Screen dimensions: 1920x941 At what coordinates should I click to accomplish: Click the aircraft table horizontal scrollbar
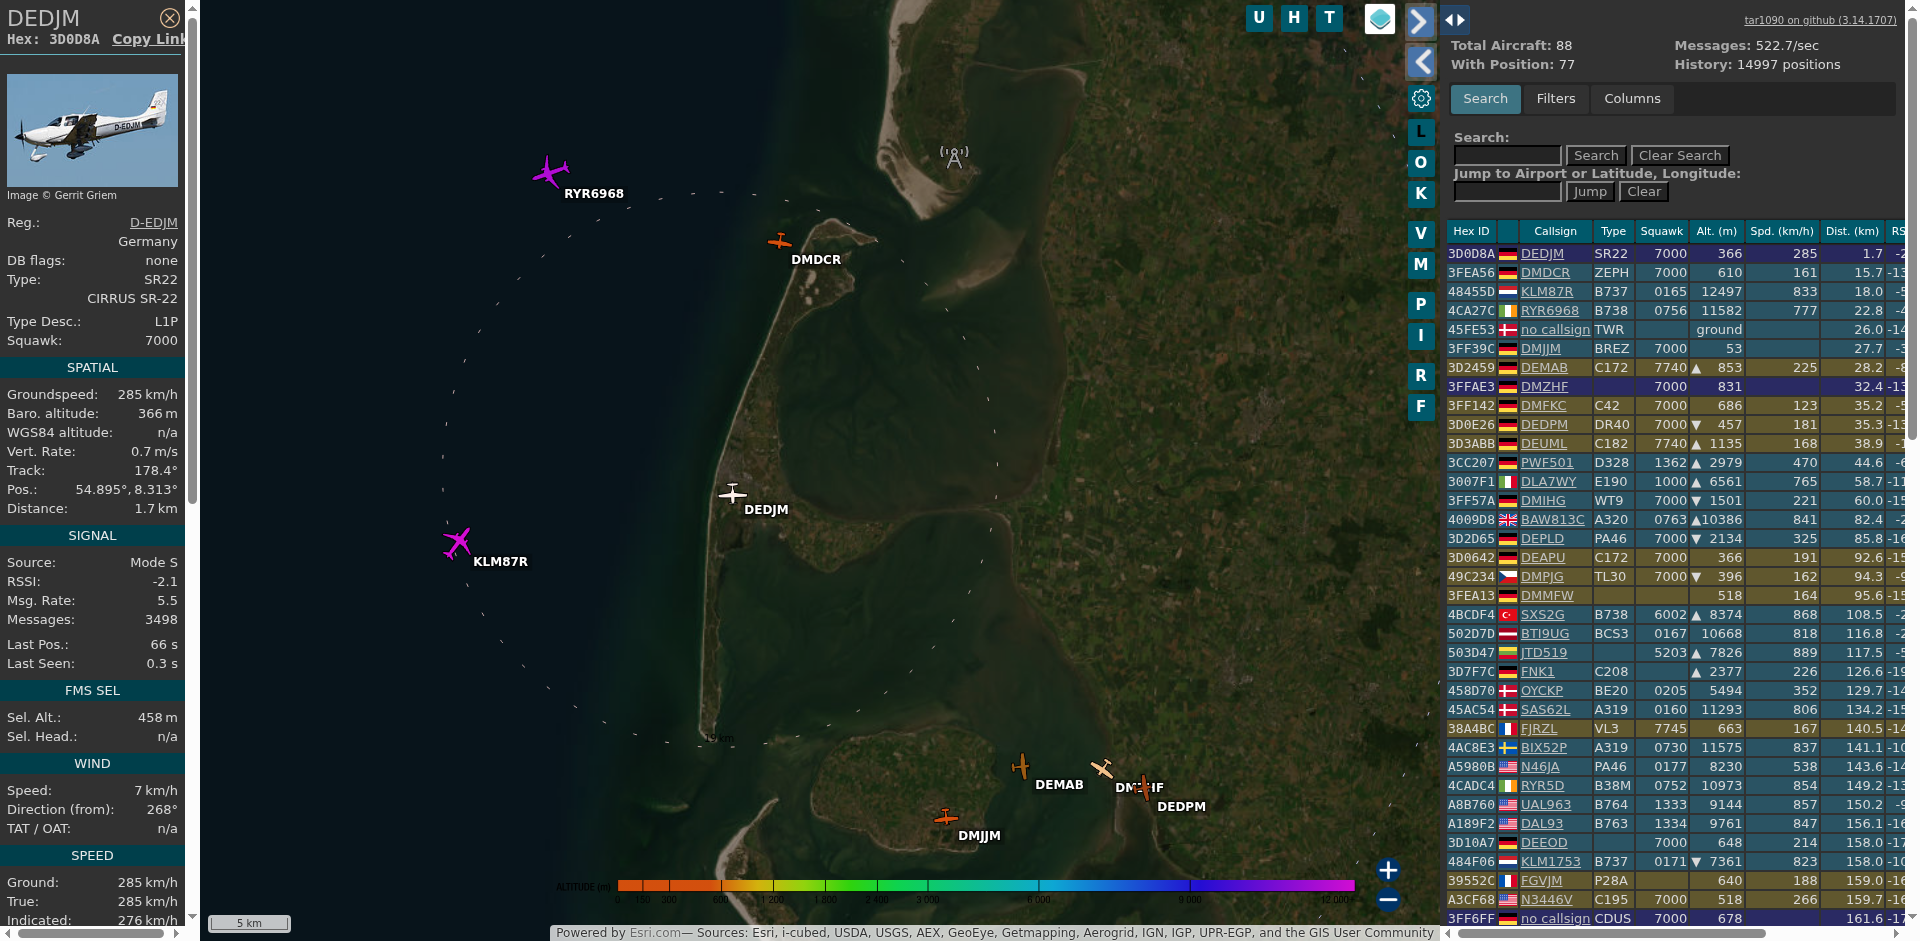click(1610, 933)
